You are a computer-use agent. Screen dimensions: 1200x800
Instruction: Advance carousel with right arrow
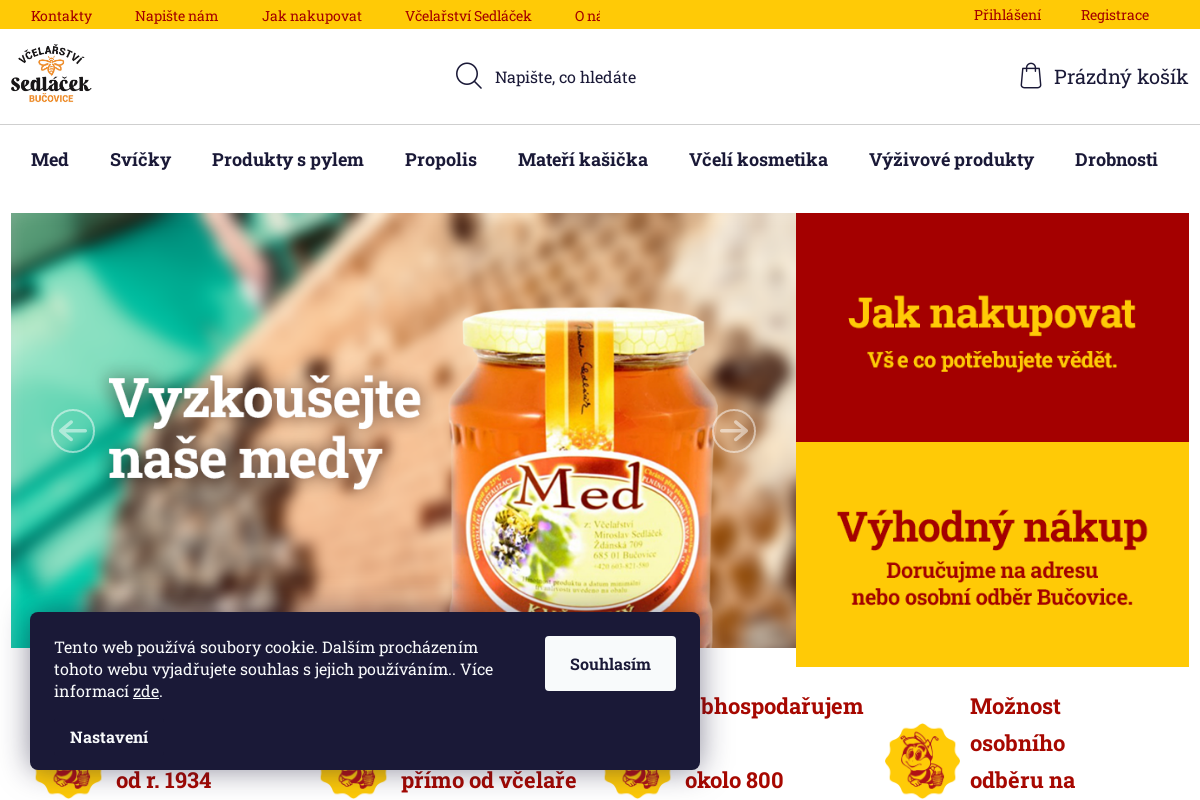coord(734,431)
